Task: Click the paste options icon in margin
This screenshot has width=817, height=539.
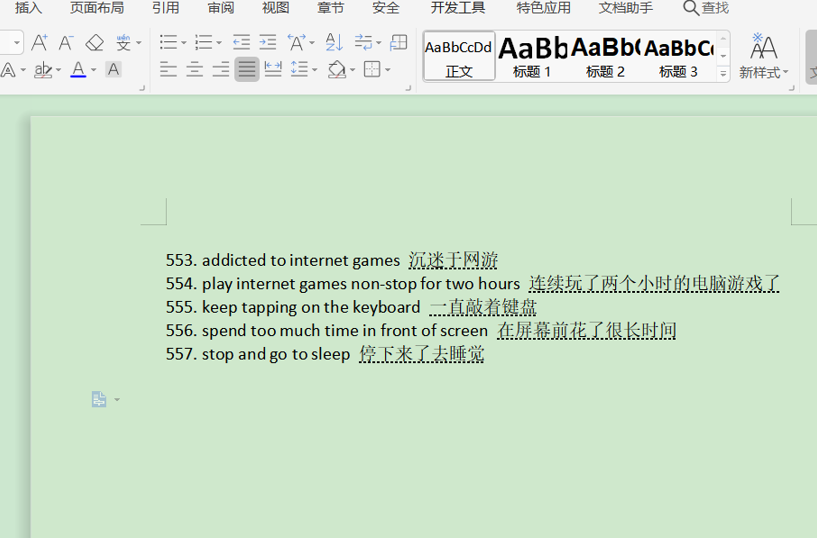Action: [99, 399]
